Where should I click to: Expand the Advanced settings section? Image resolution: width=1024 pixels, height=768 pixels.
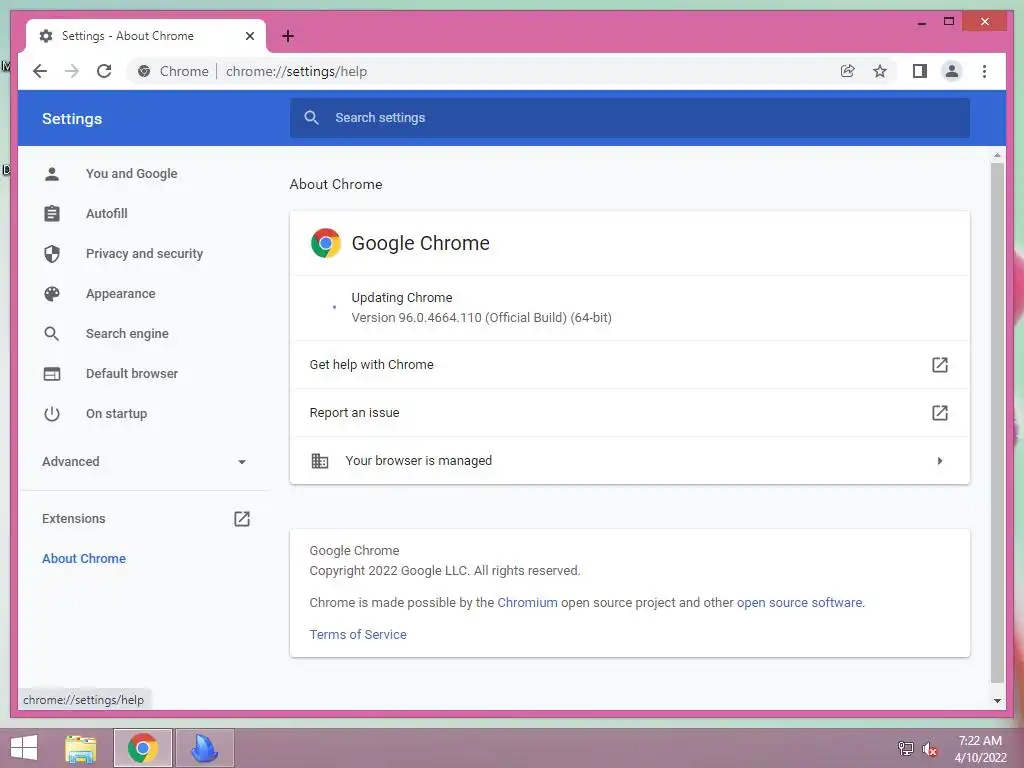point(144,462)
